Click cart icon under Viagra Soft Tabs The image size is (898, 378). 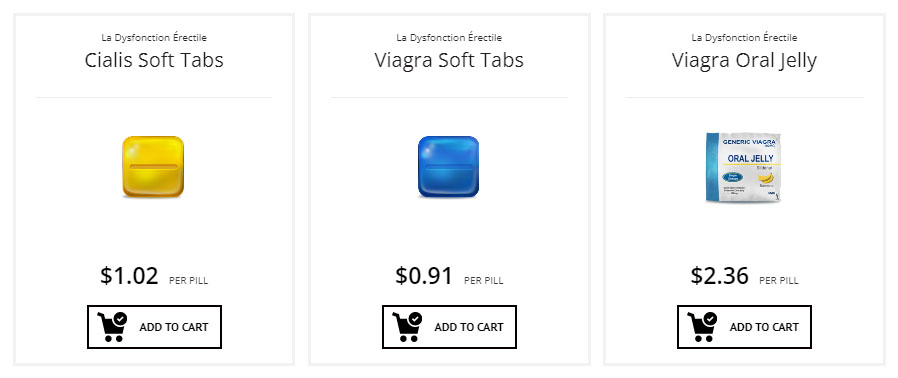click(407, 327)
